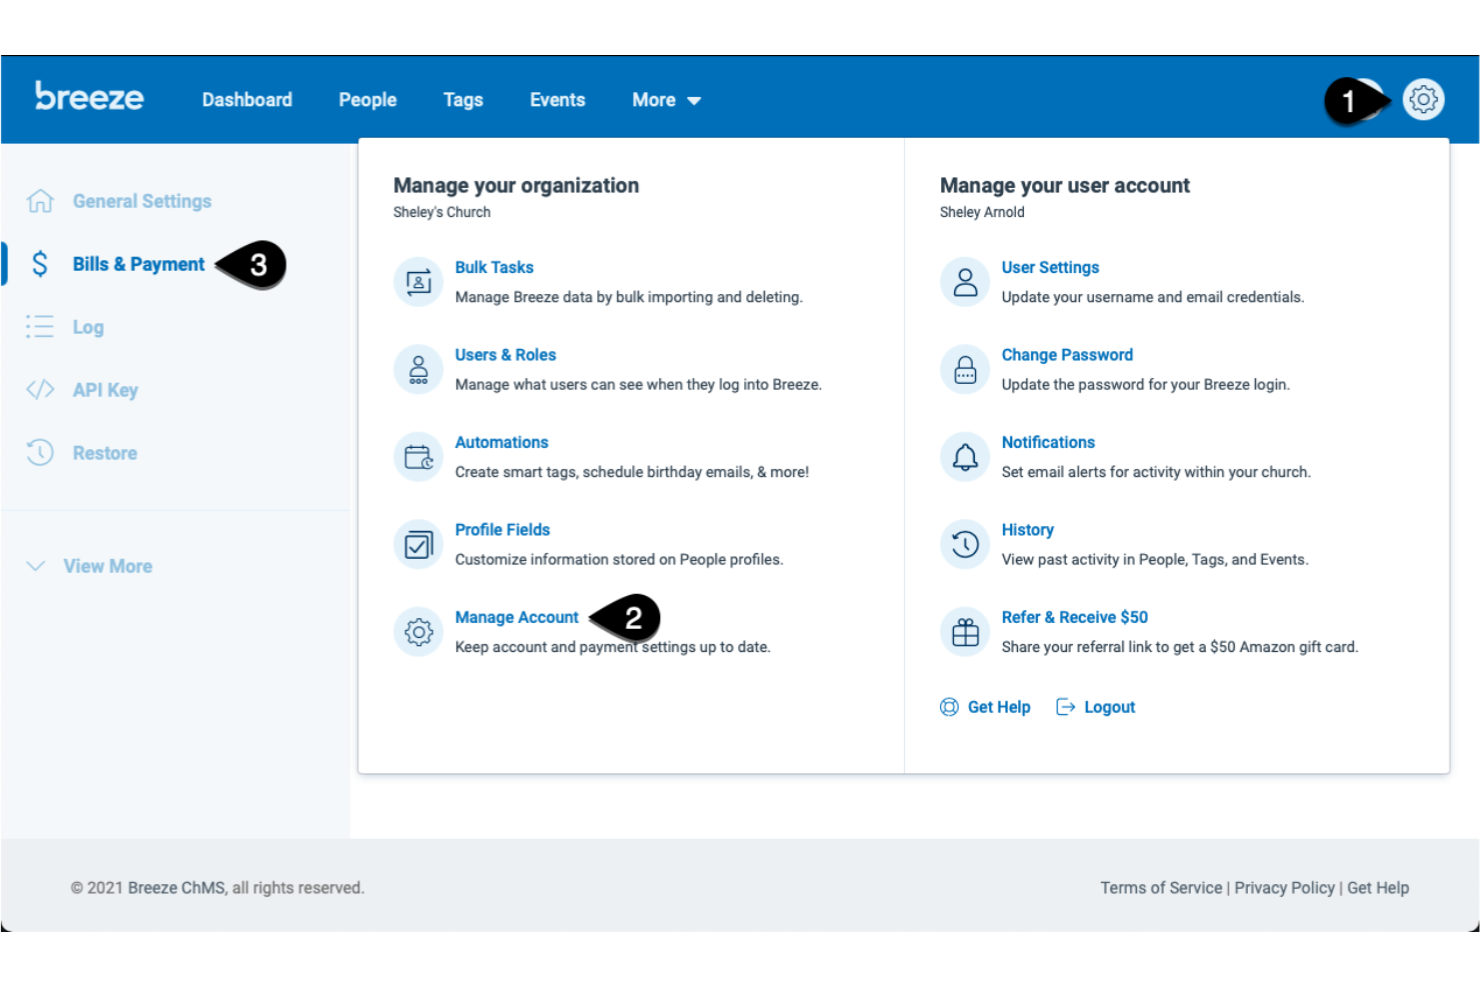Select the Refer & Receive gift icon

click(964, 631)
